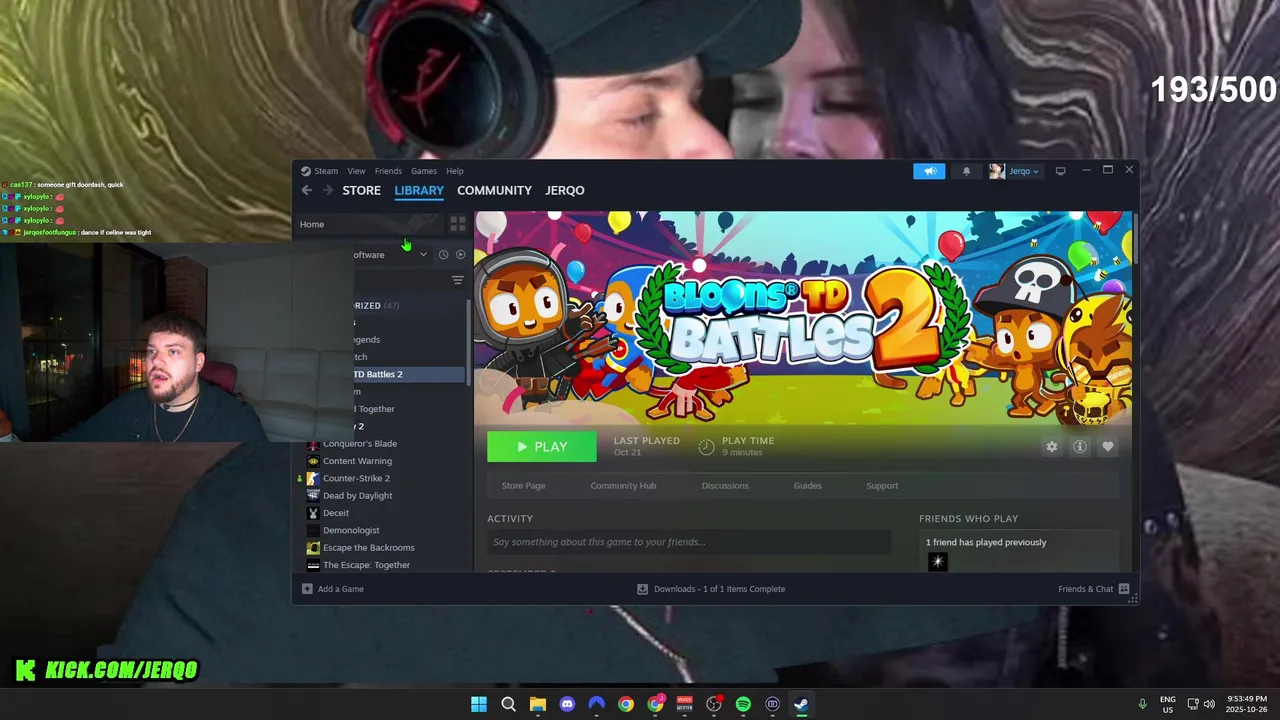Image resolution: width=1280 pixels, height=720 pixels.
Task: Click the Steam announcements megaphone icon
Action: pyautogui.click(x=929, y=171)
